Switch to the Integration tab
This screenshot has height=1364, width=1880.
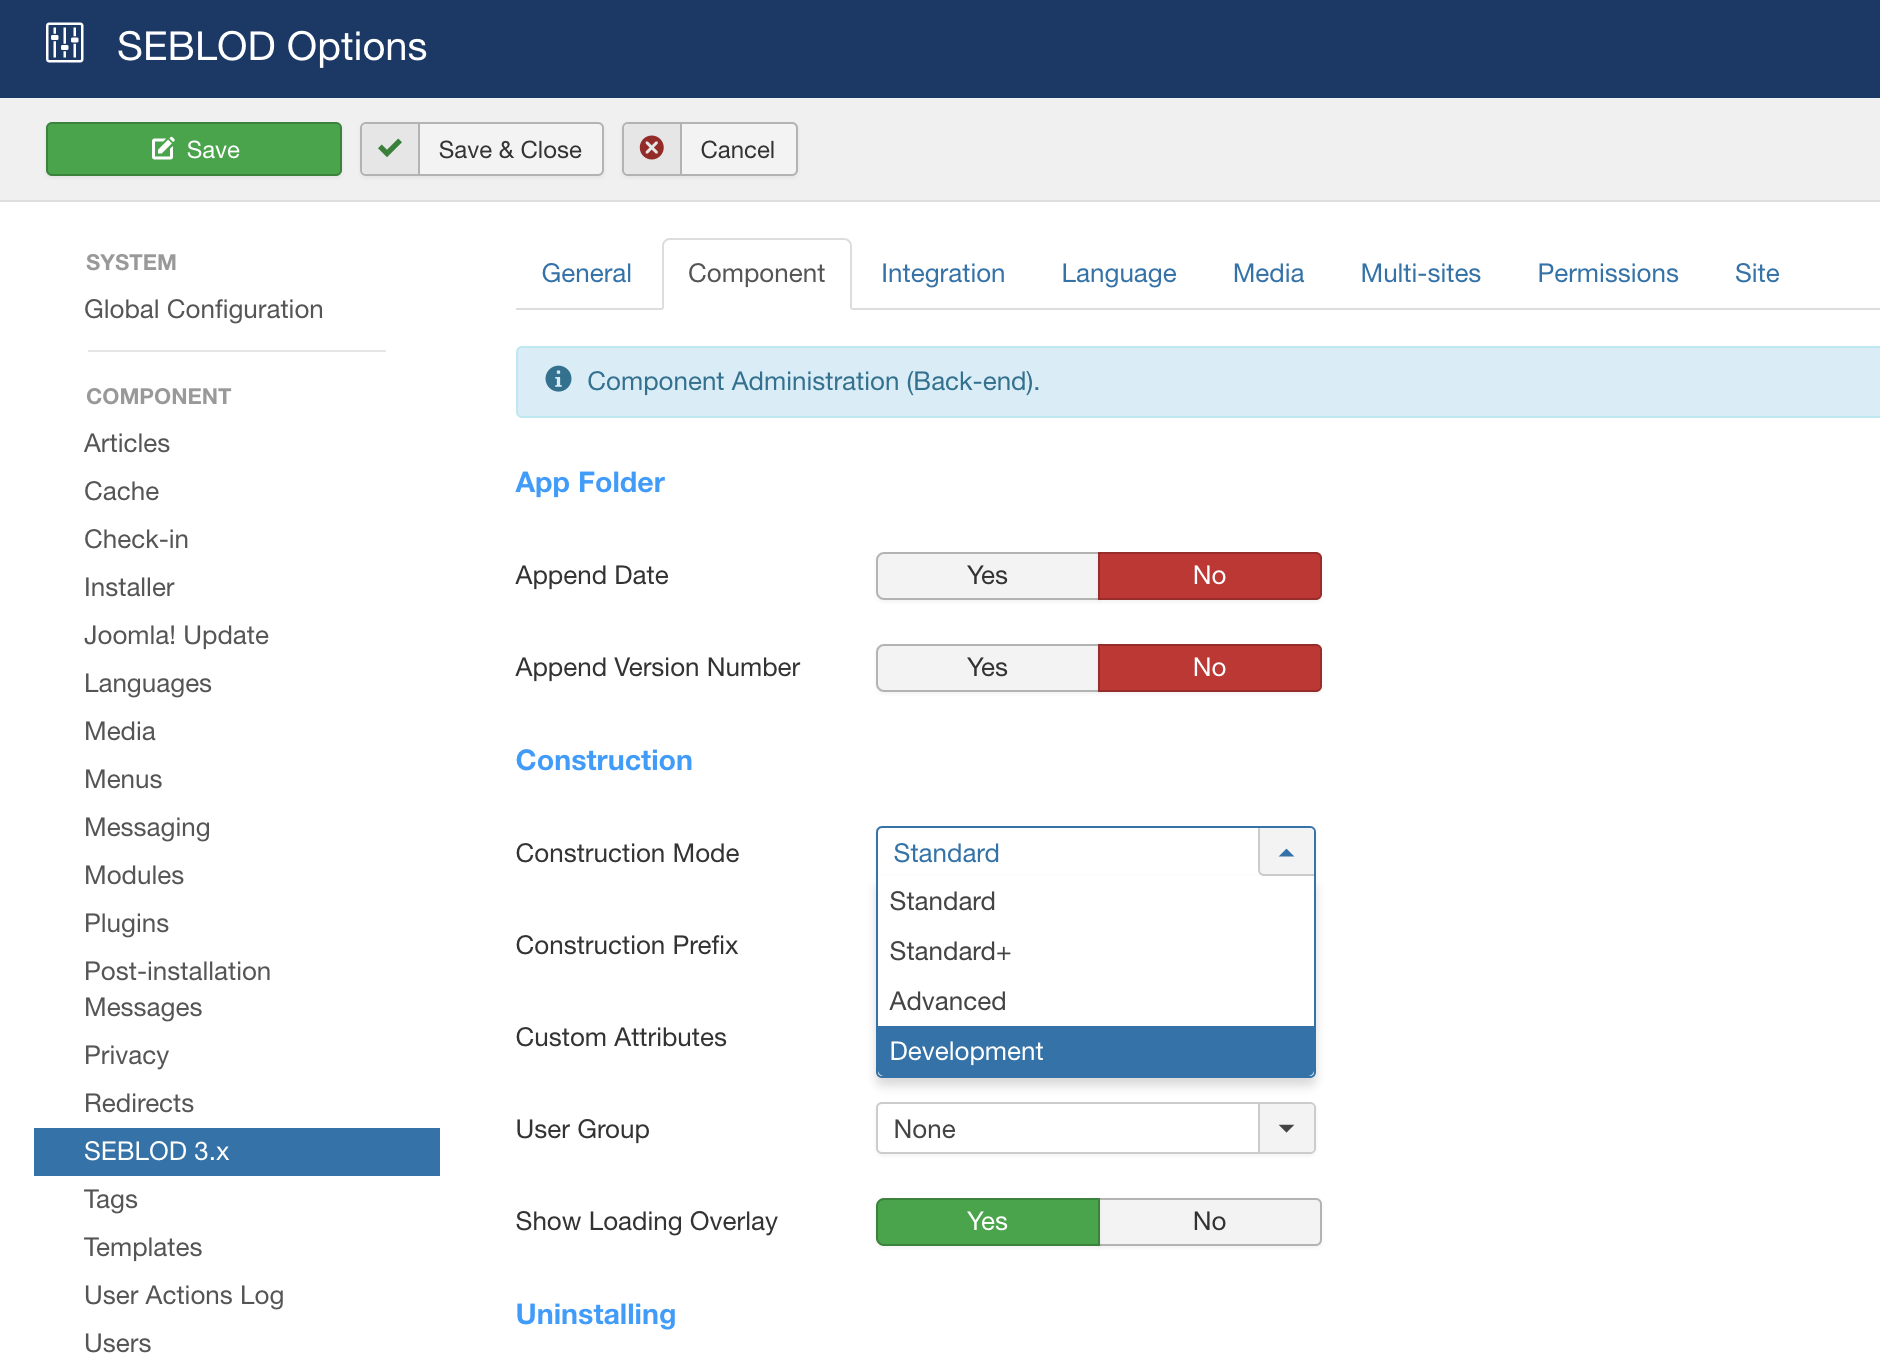(x=942, y=274)
